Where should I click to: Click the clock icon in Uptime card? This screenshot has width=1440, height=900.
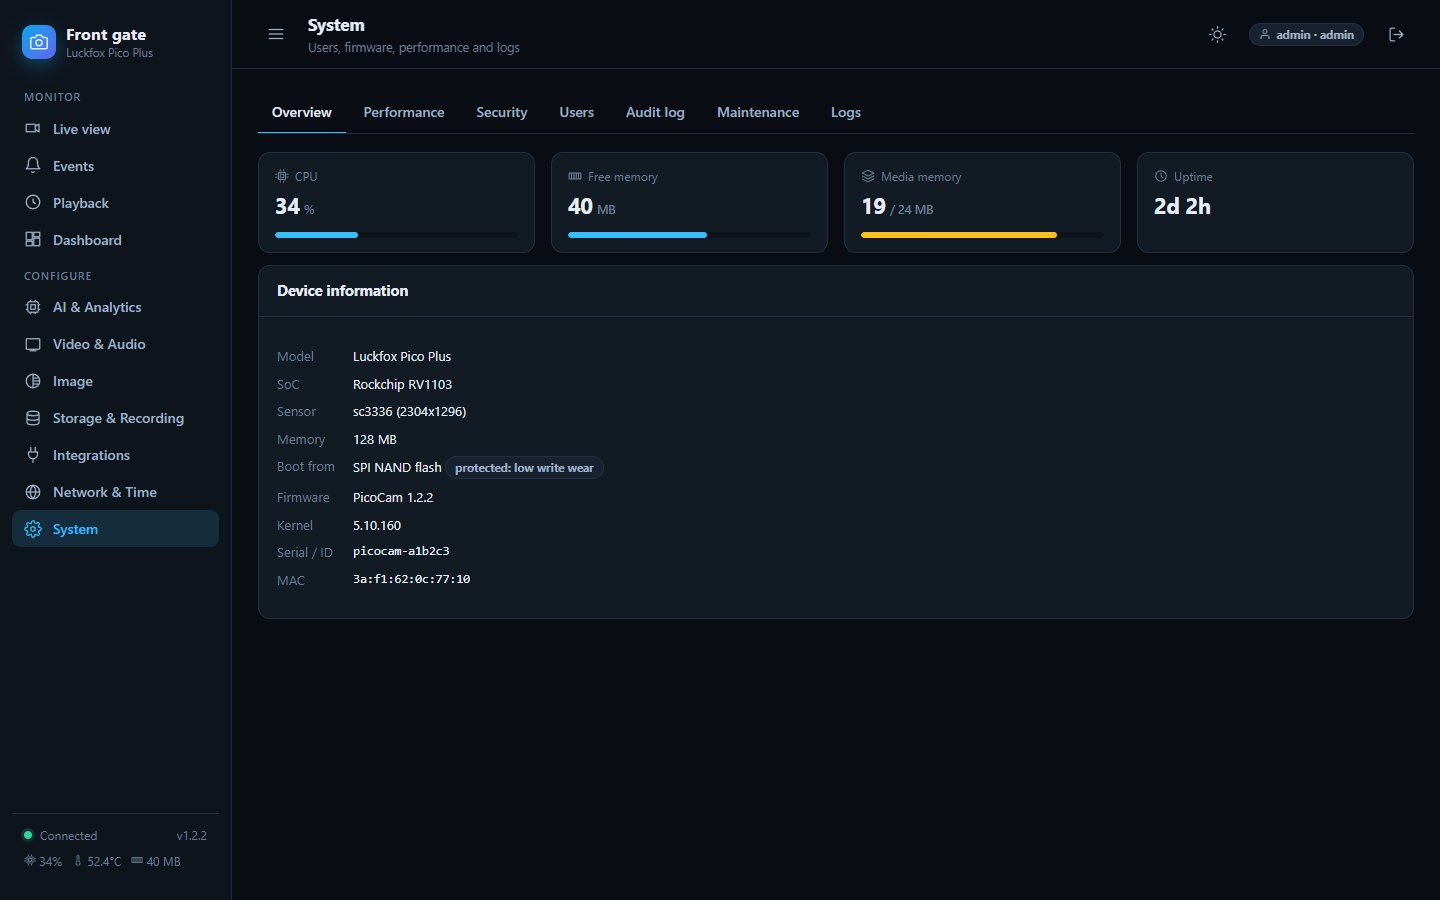(x=1161, y=176)
